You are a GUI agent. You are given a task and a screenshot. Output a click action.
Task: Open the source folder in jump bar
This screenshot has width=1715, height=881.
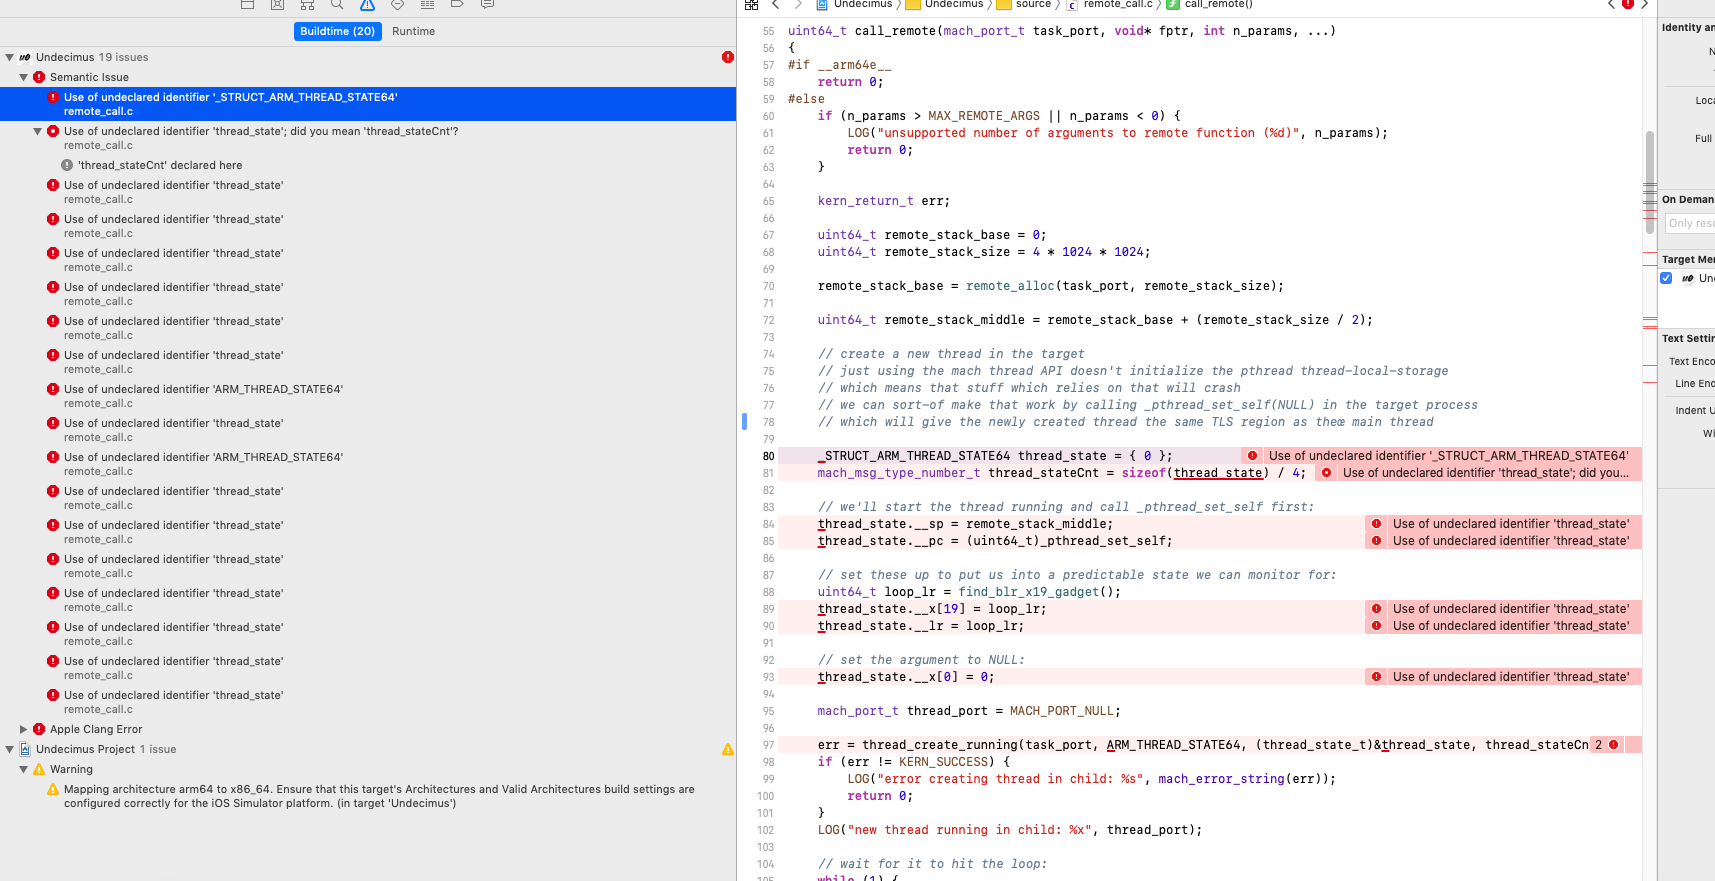(x=1025, y=4)
